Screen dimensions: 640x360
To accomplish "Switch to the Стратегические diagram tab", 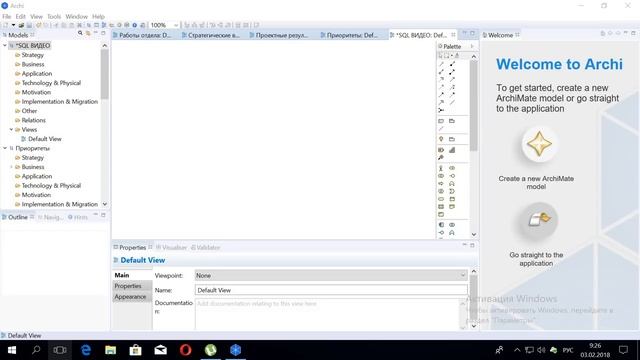I will click(213, 35).
